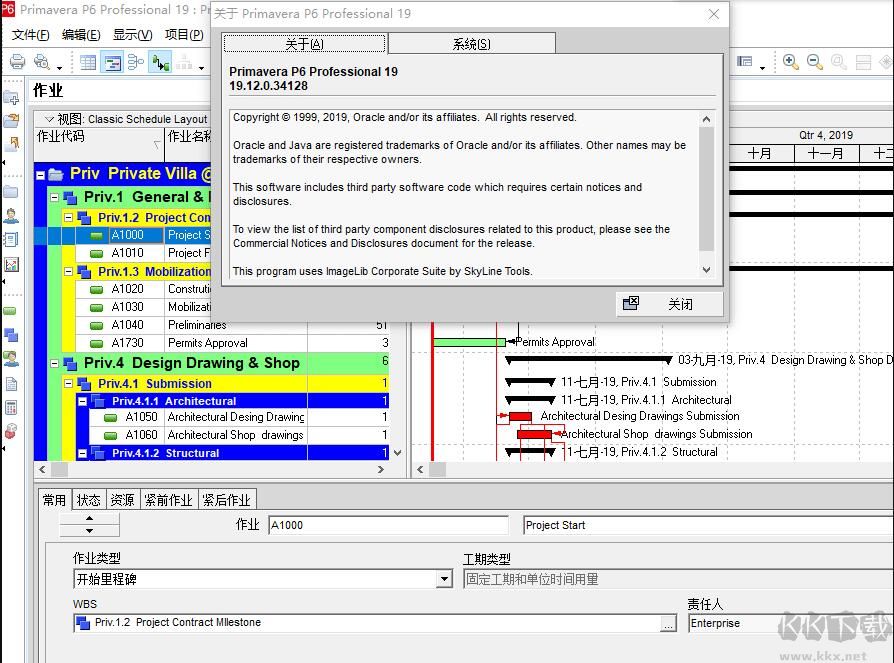The width and height of the screenshot is (894, 663).
Task: Click the reports chart icon in sidebar
Action: tap(11, 264)
